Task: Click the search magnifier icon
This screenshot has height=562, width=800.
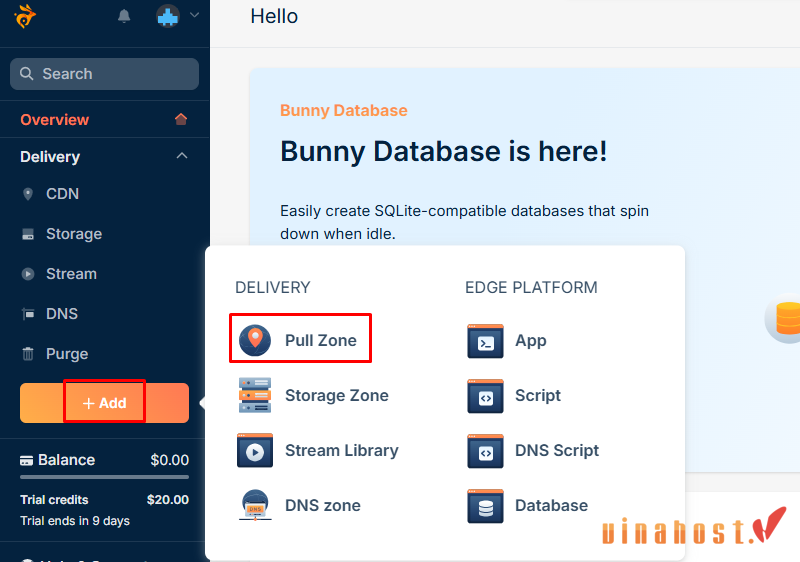Action: 27,74
